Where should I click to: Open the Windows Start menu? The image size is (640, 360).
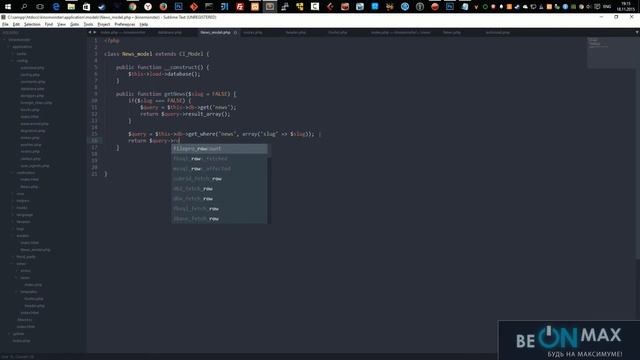(8, 7)
